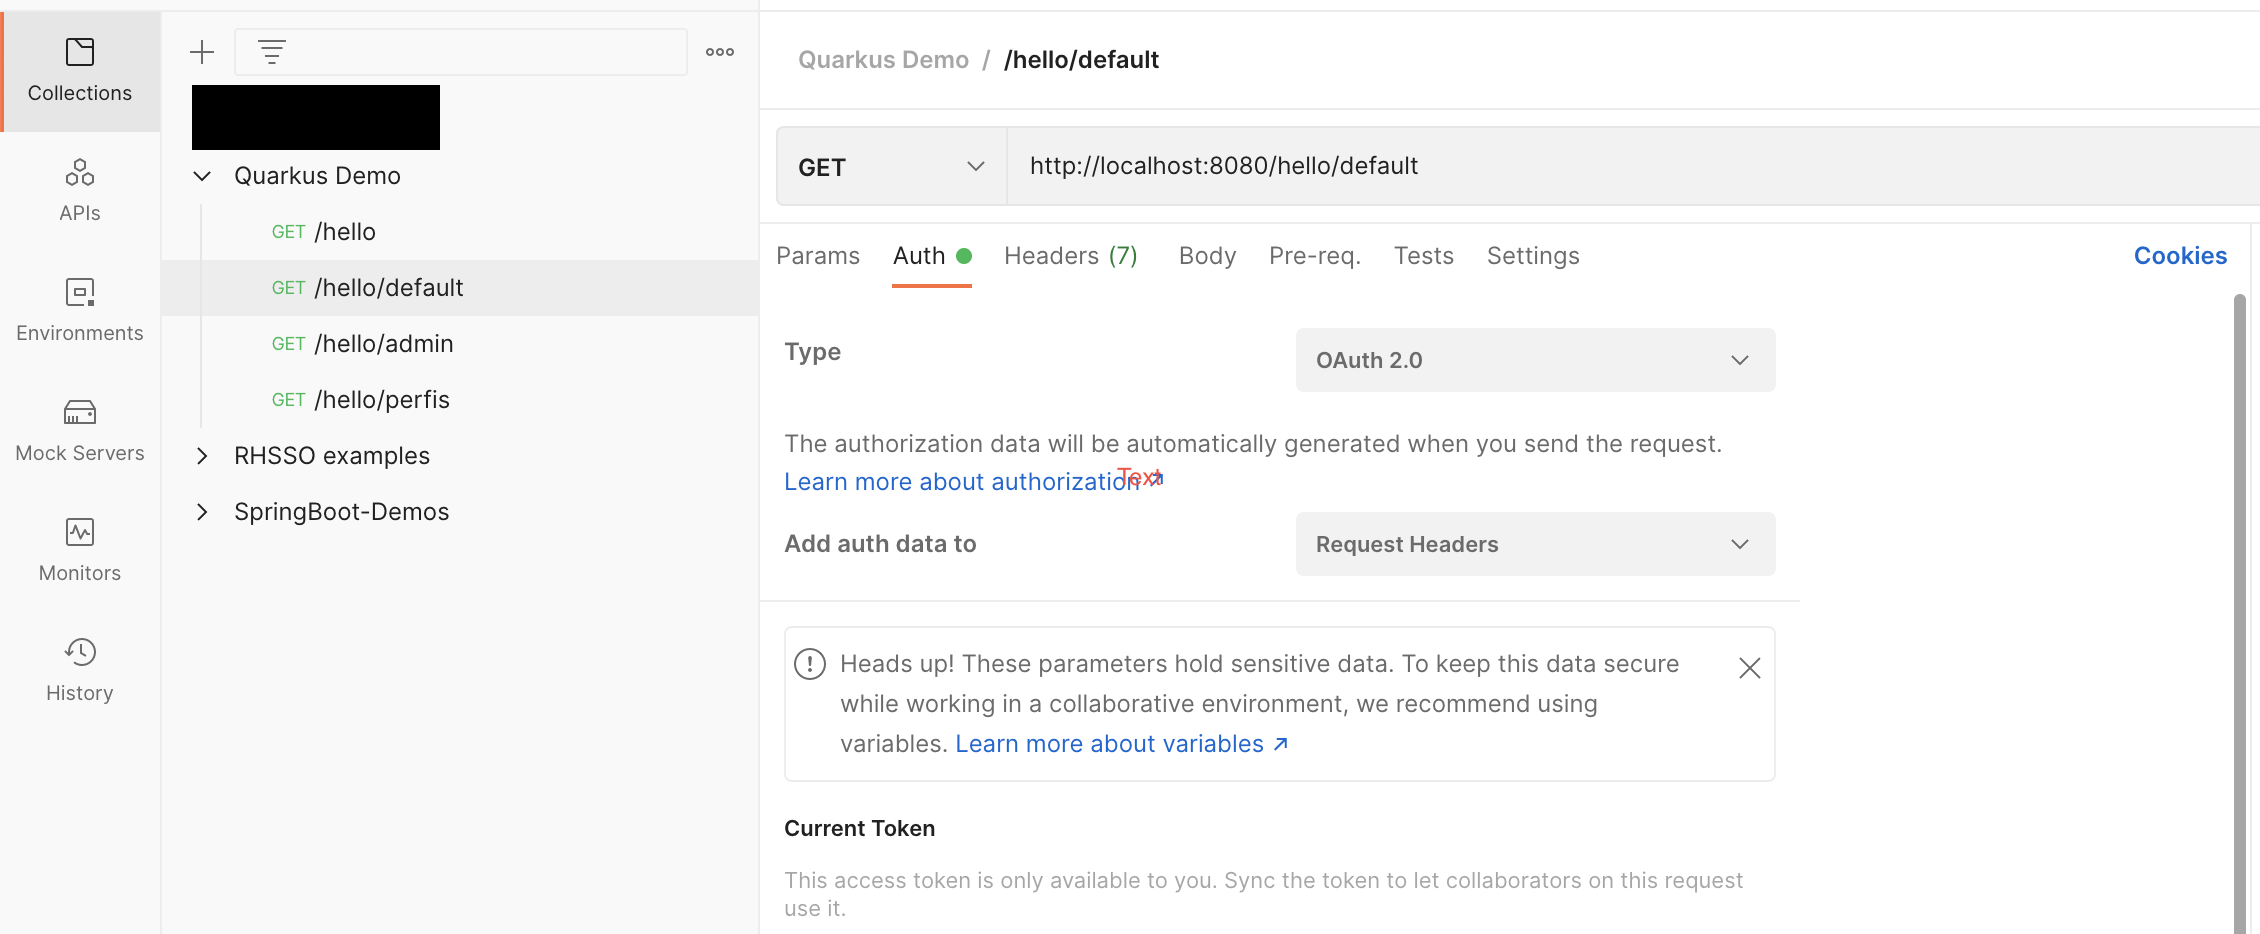Click the collections filter search field
The width and height of the screenshot is (2260, 934).
click(x=461, y=52)
